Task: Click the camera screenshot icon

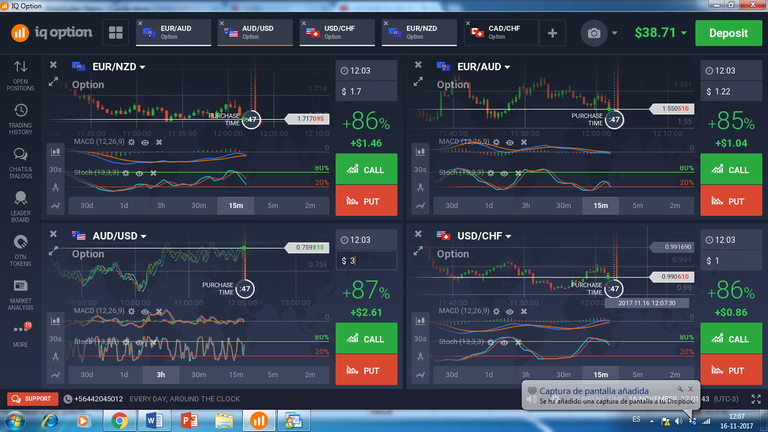Action: [x=594, y=33]
